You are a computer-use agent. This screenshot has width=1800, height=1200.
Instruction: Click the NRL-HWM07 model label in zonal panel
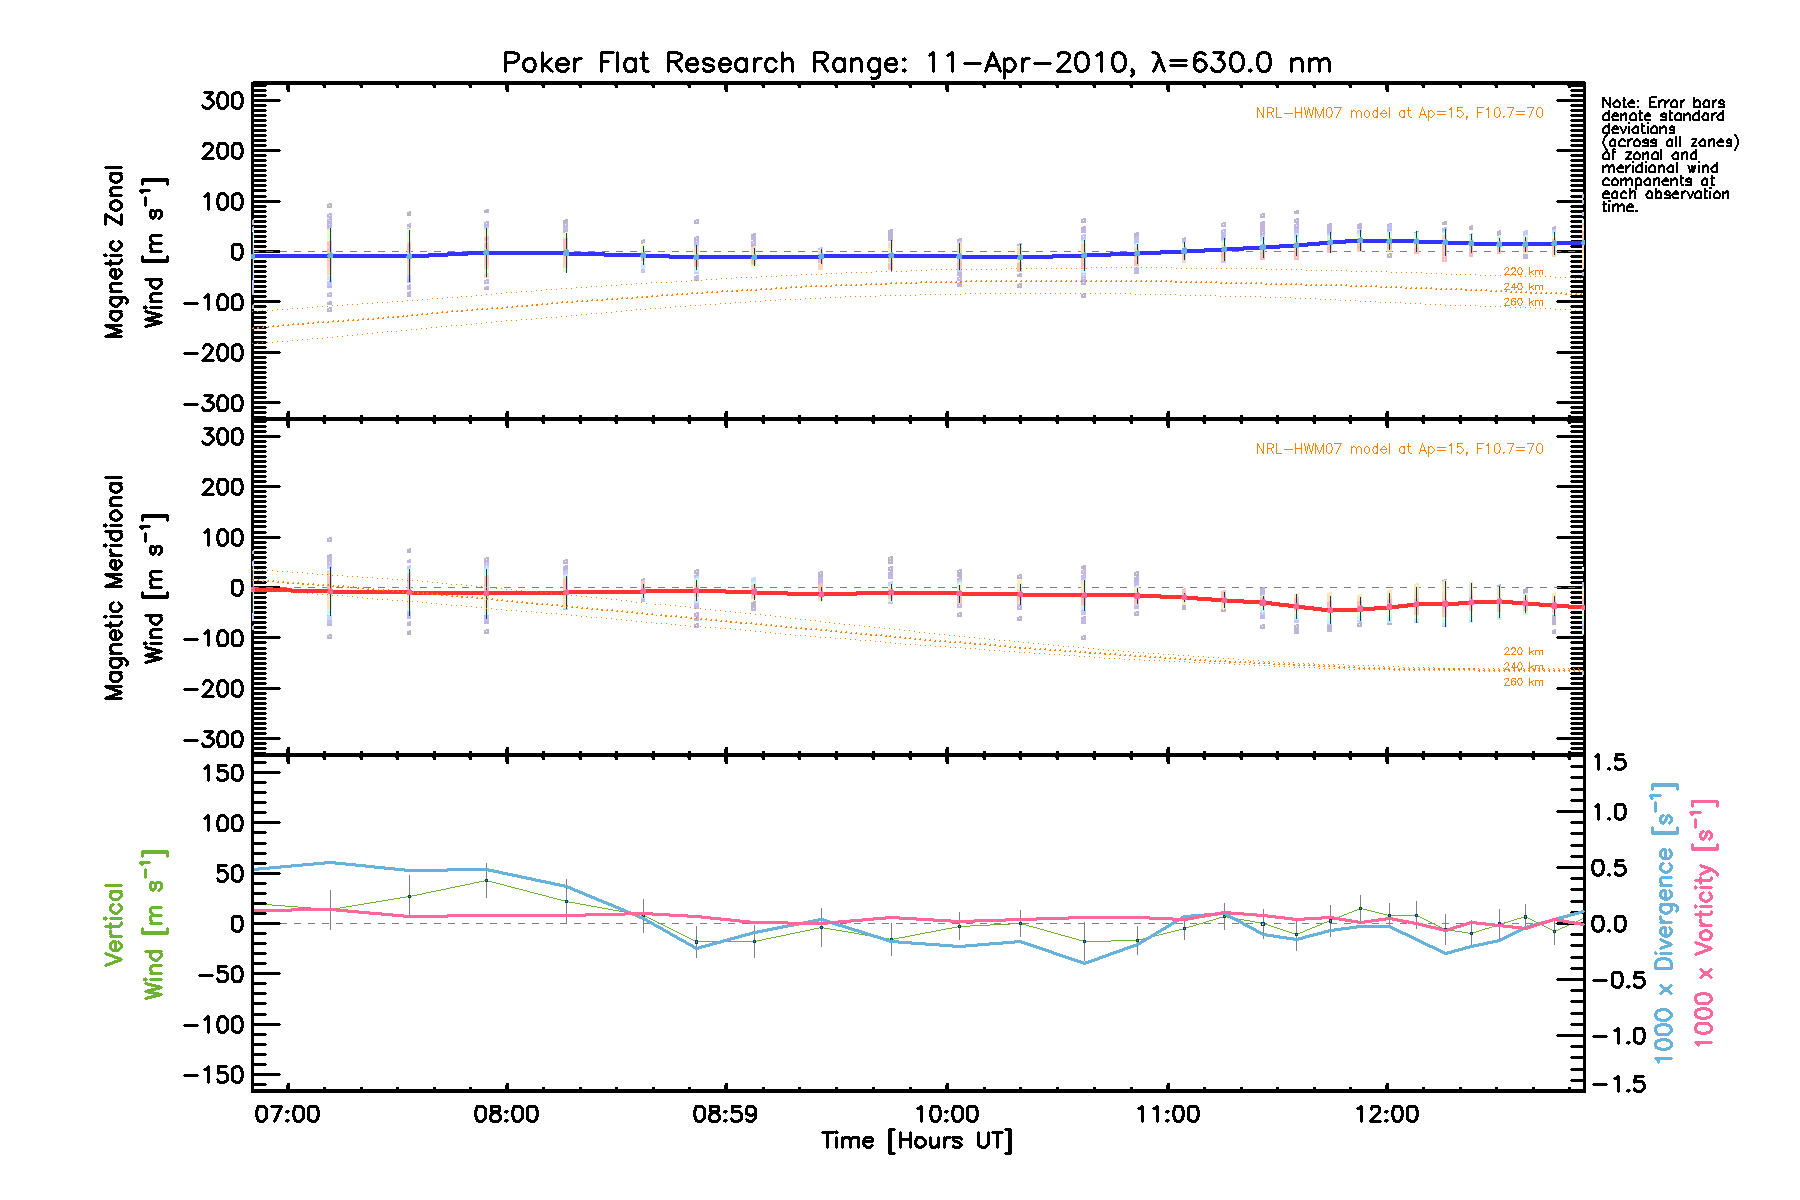(x=1399, y=113)
